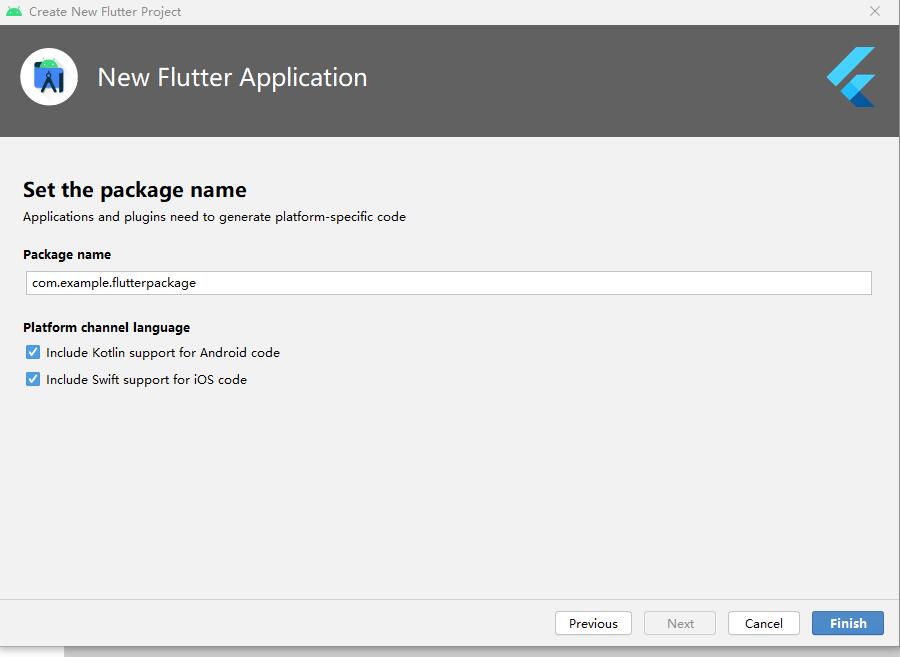The width and height of the screenshot is (900, 657).
Task: Close the Create New Flutter Project dialog
Action: pos(875,11)
